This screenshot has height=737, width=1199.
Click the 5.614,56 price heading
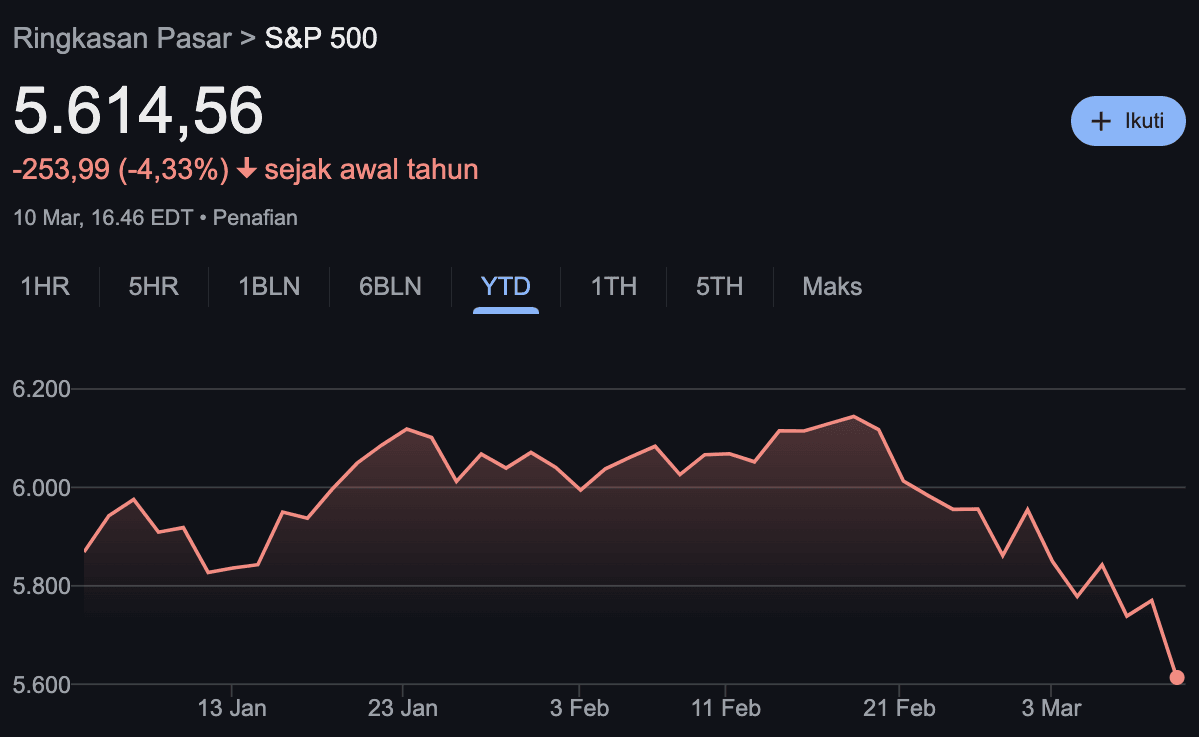(x=137, y=111)
